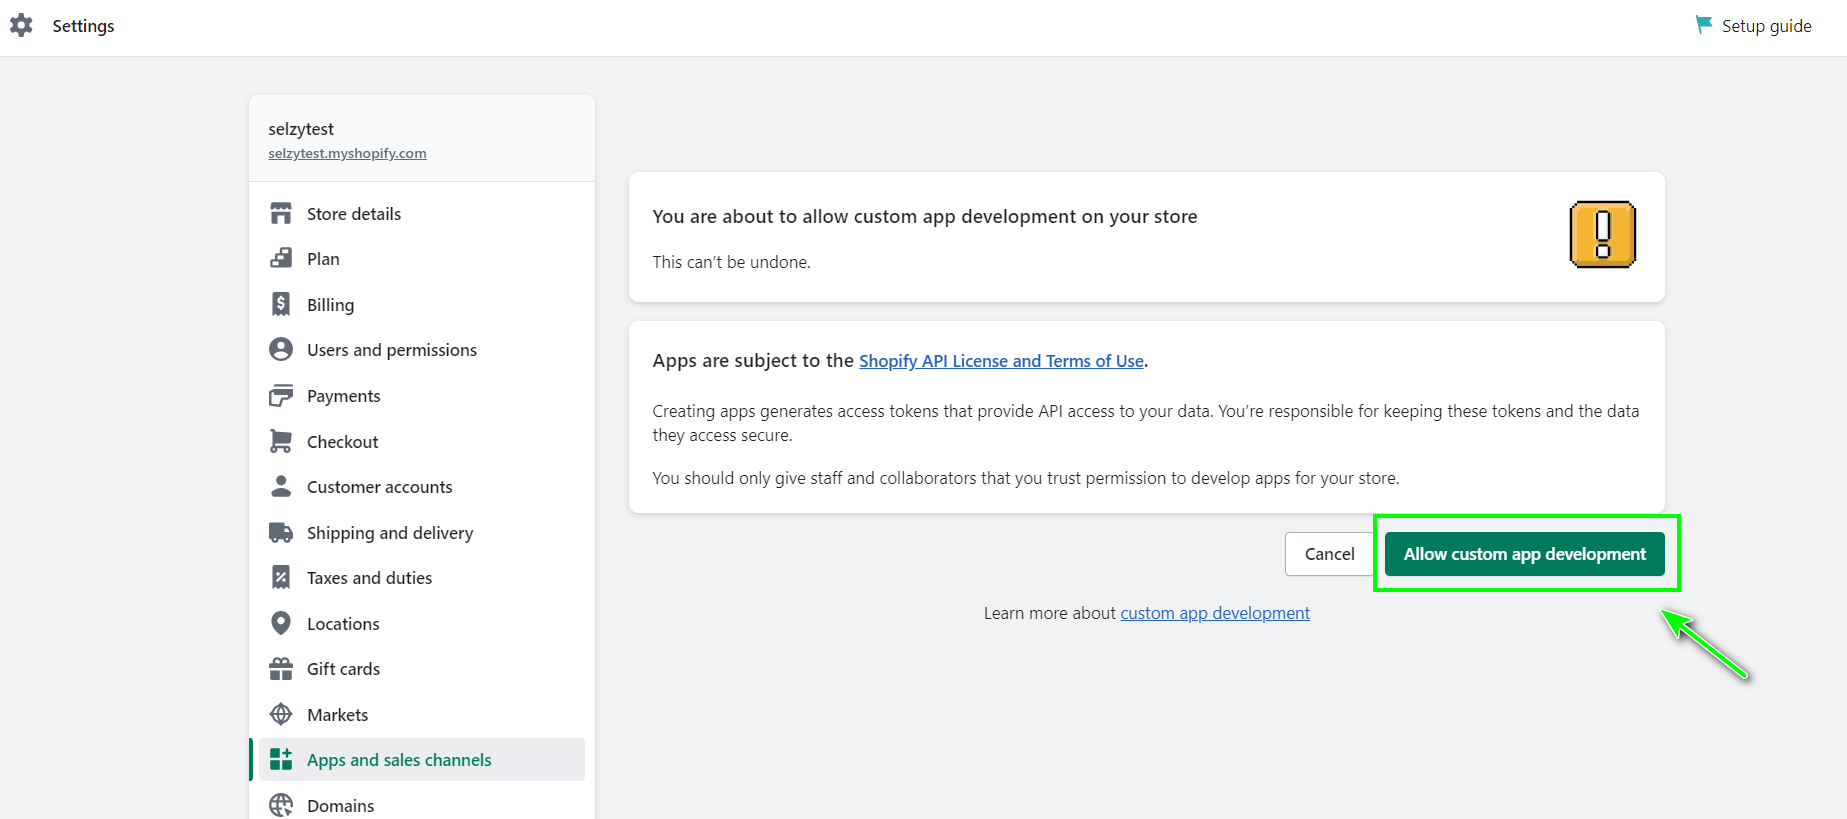Click the Settings gear icon
The height and width of the screenshot is (819, 1847).
(x=21, y=26)
